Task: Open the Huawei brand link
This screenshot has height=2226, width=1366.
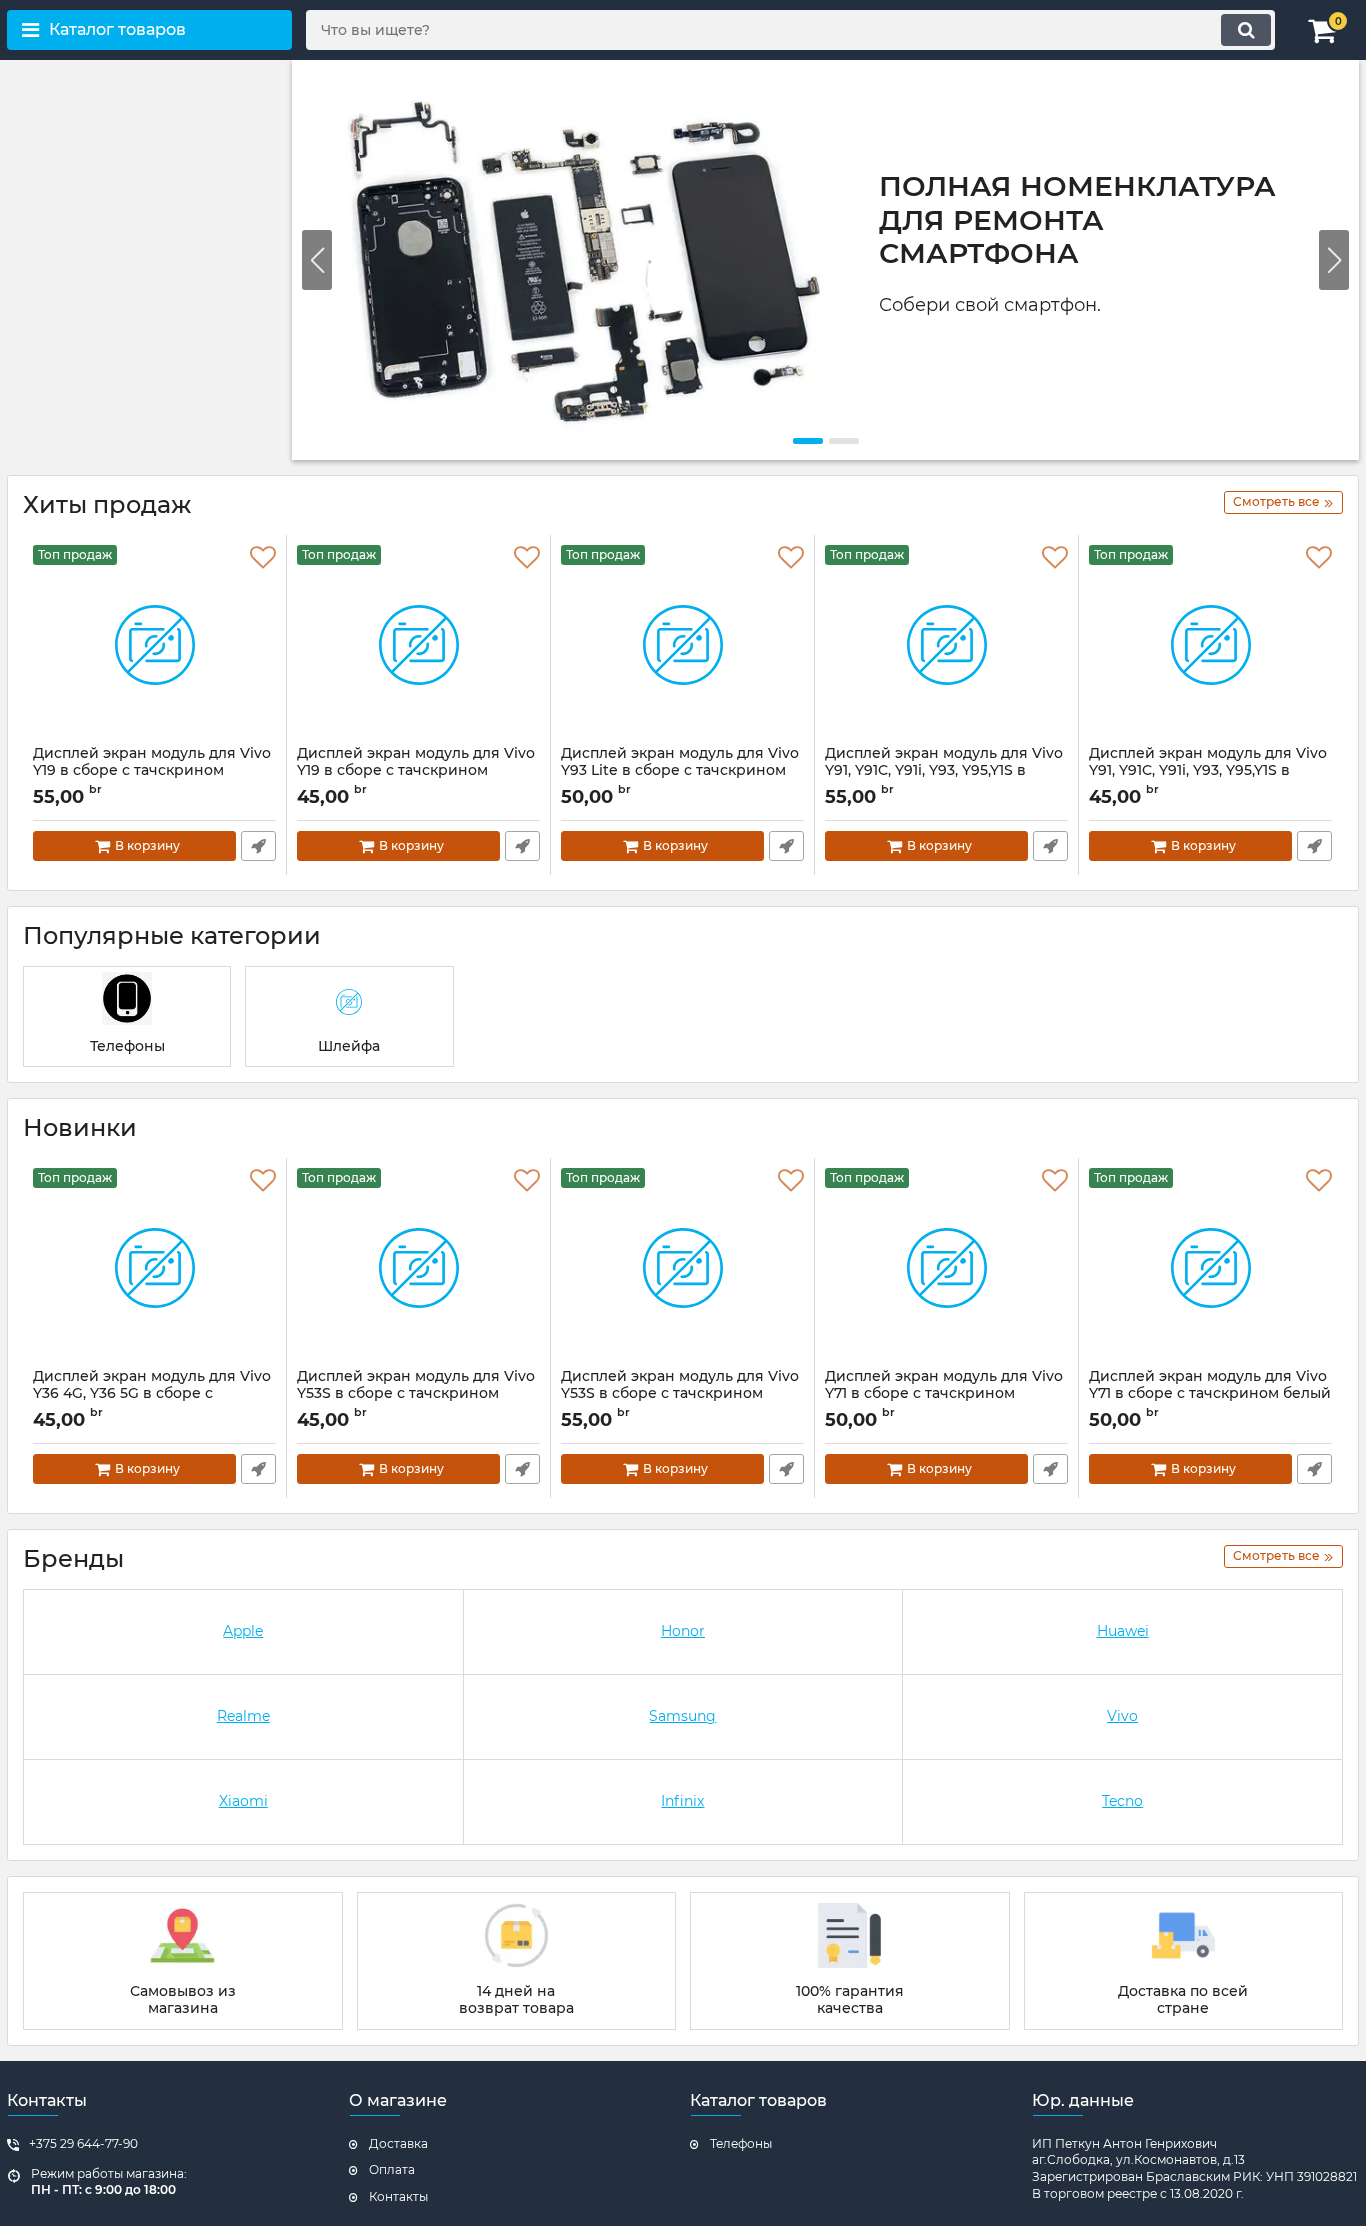Action: (1122, 1631)
